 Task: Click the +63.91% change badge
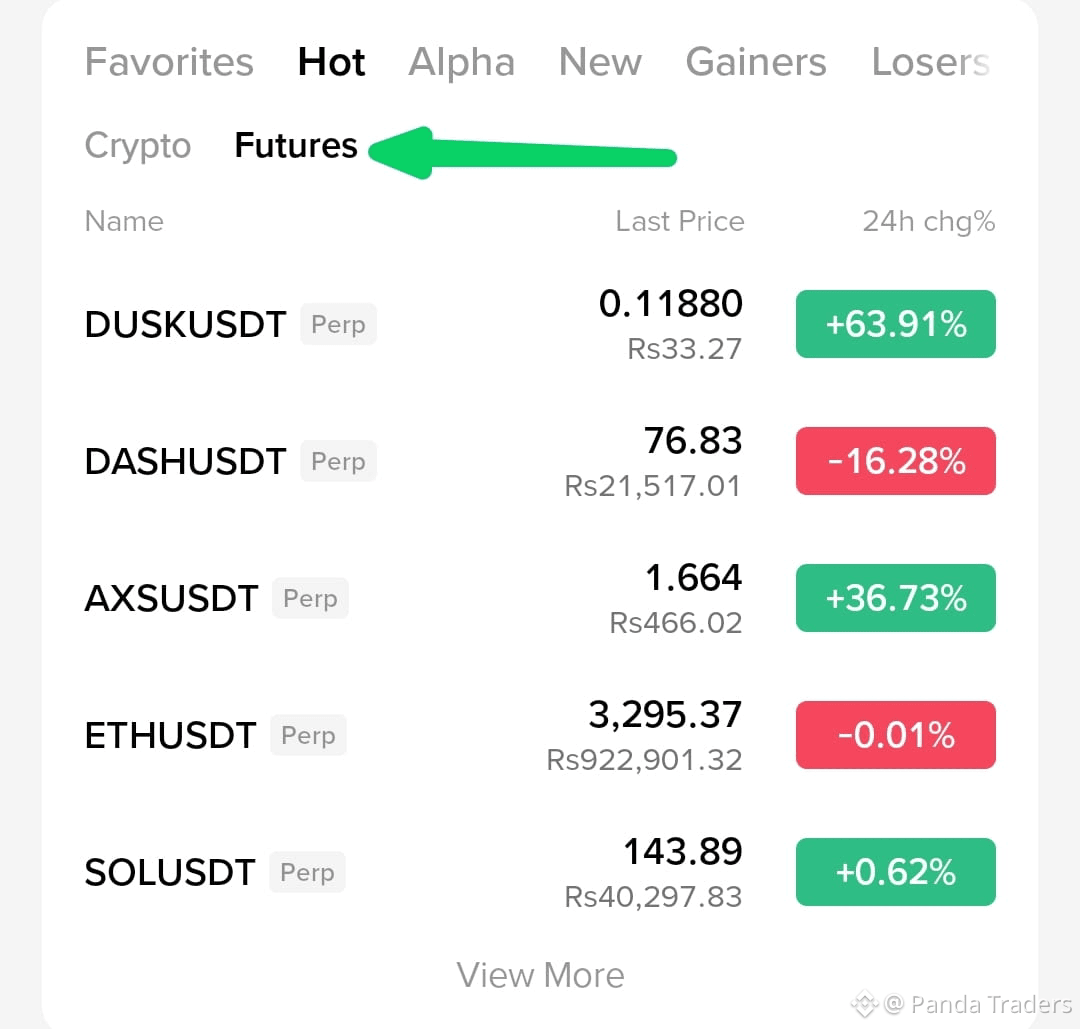[895, 324]
